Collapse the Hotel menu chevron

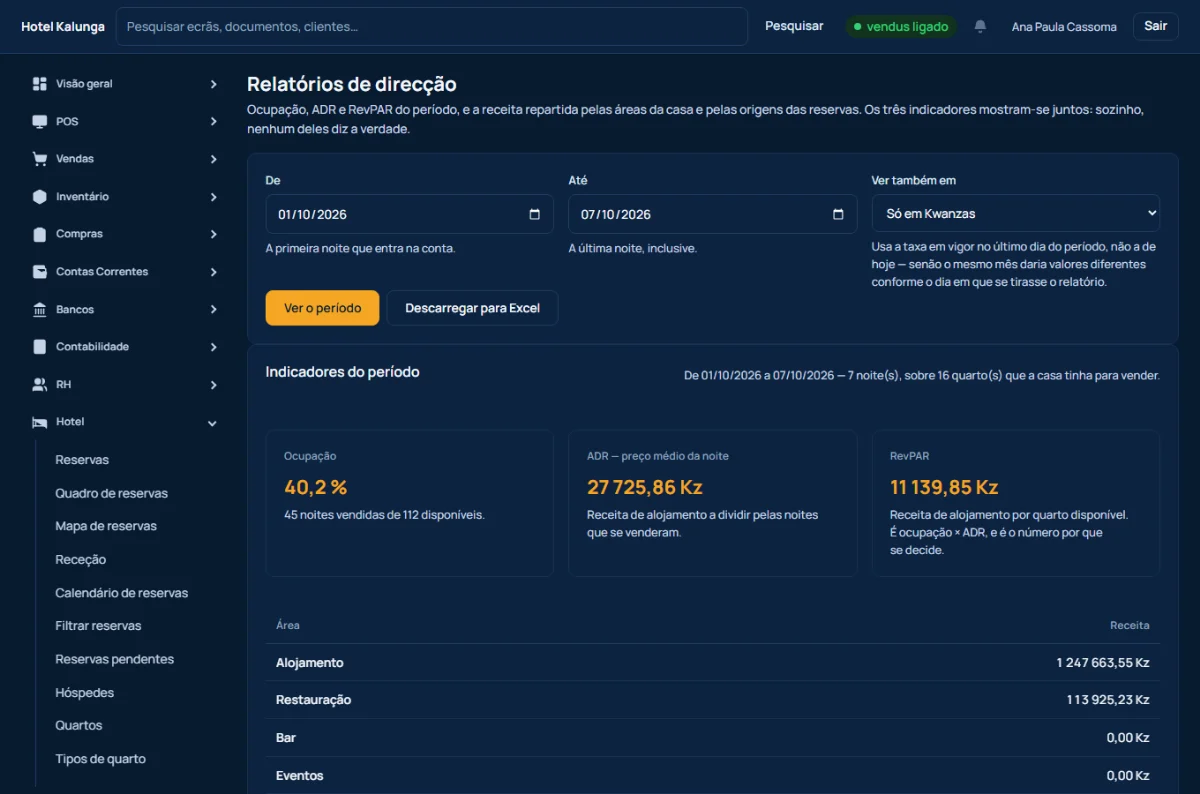(x=212, y=423)
